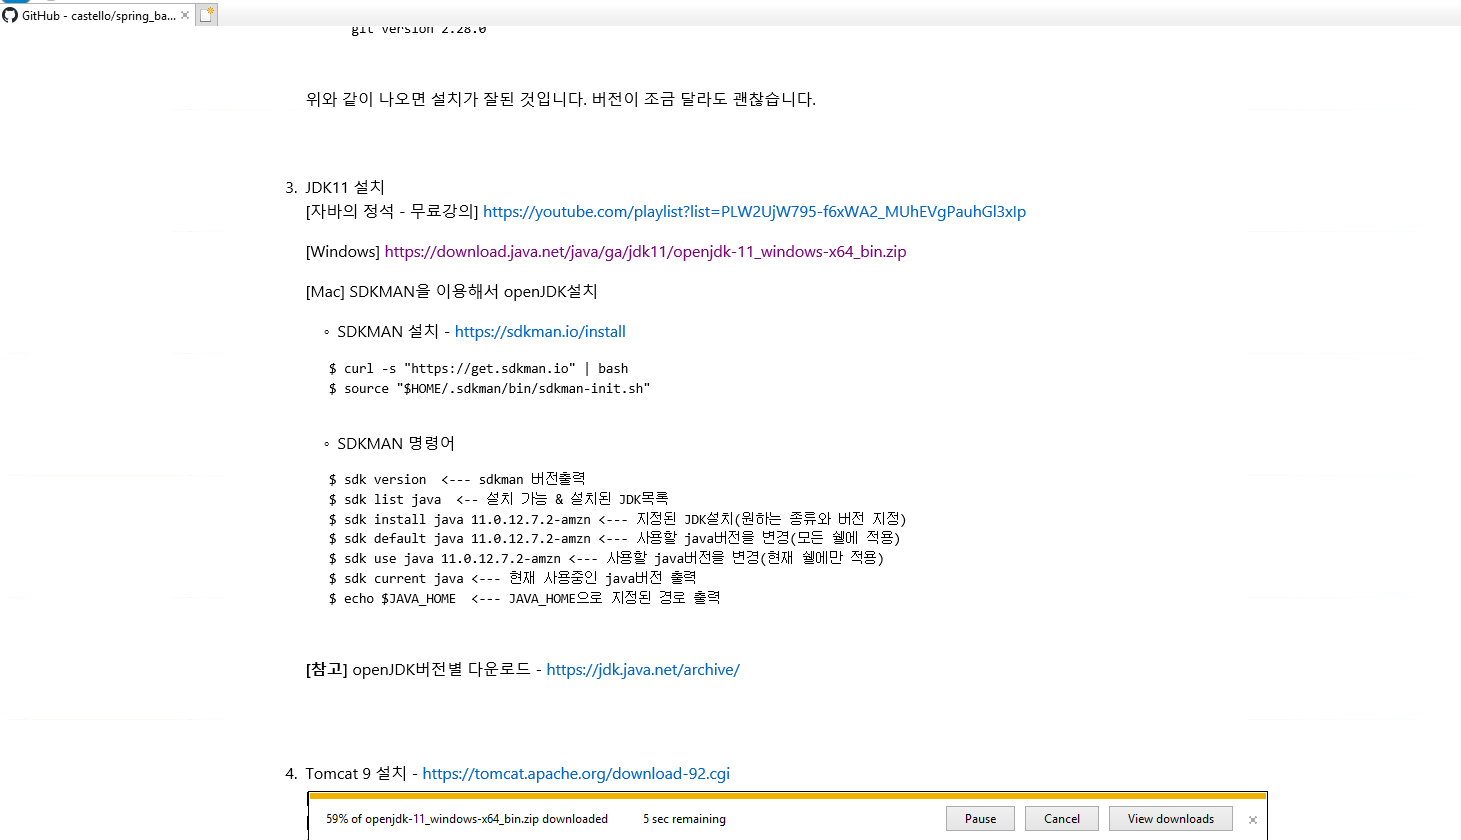This screenshot has width=1461, height=840.
Task: Click the 'SDKMAN 설치' bullet text
Action: (388, 332)
